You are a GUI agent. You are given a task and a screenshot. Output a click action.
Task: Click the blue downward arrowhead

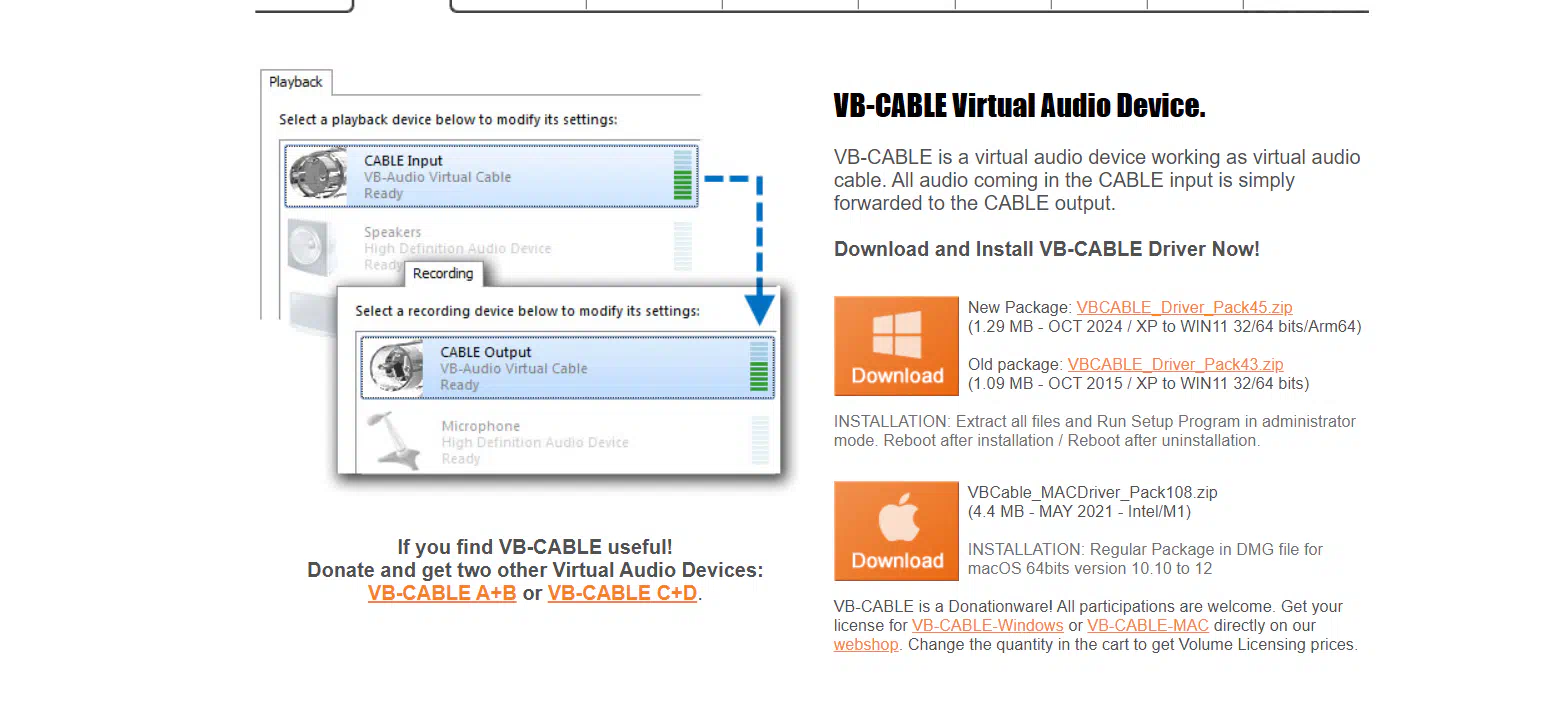[760, 309]
